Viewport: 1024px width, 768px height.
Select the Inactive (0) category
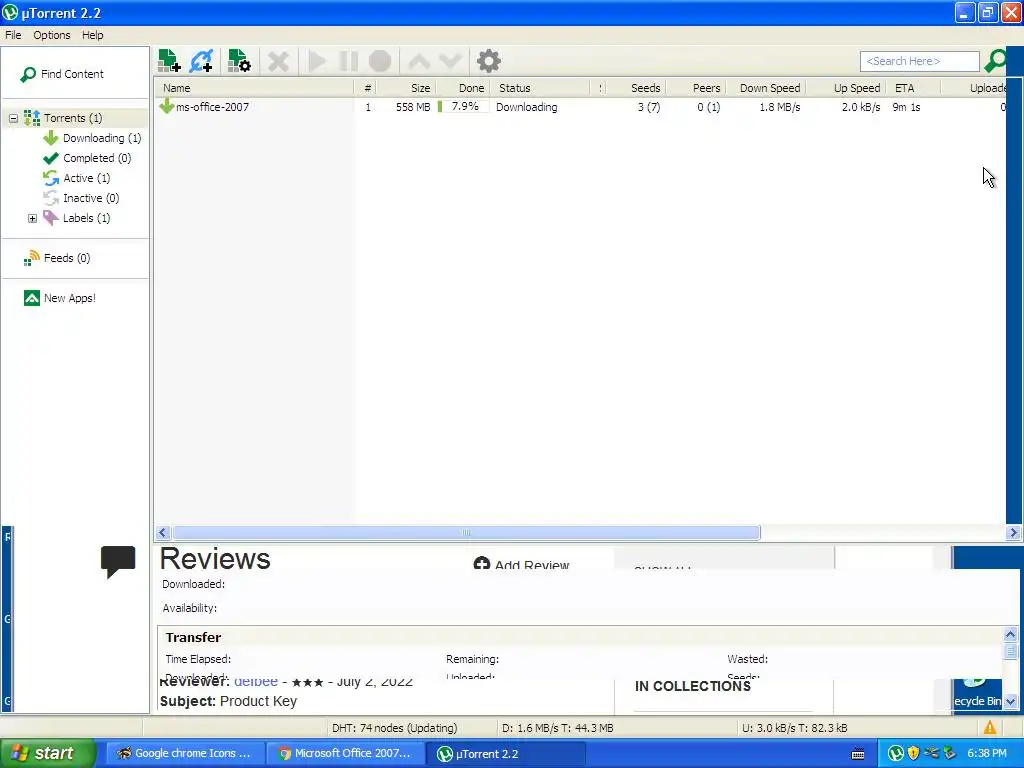91,198
